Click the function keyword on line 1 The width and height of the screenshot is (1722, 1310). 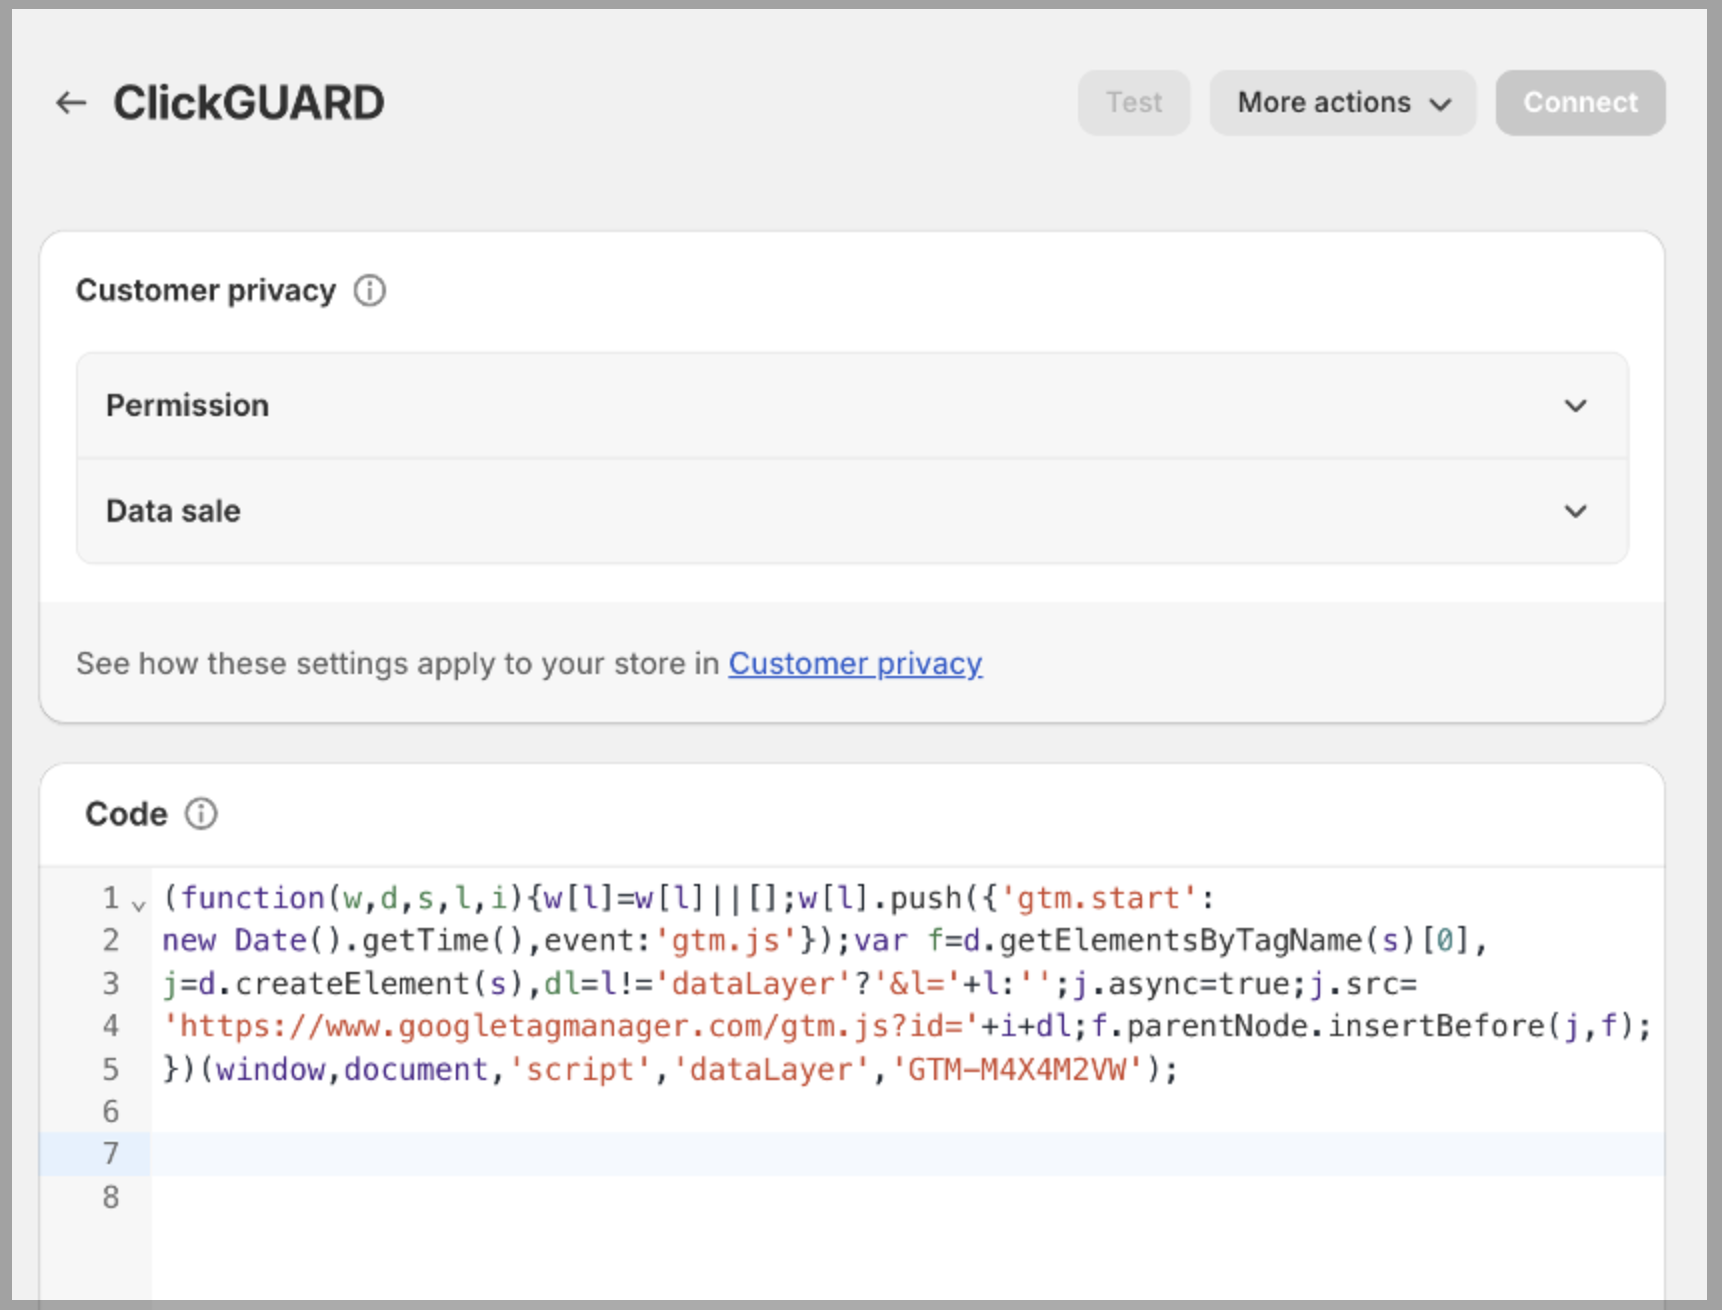(253, 898)
